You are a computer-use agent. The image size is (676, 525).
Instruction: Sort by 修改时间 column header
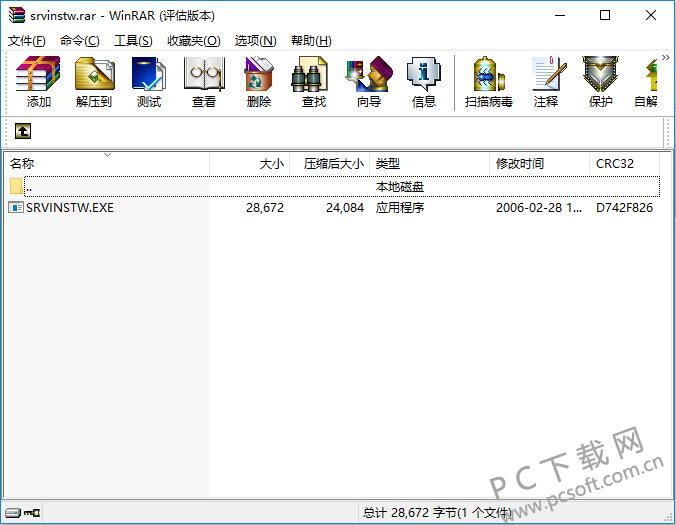click(520, 163)
